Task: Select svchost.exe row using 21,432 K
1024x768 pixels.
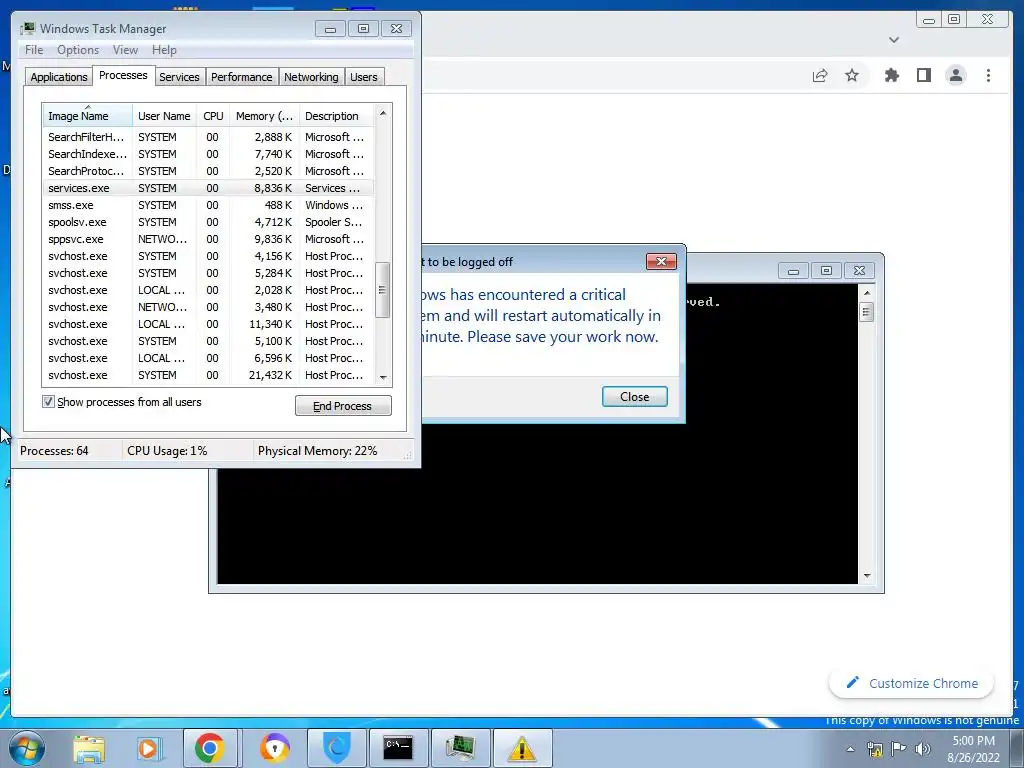Action: point(208,375)
